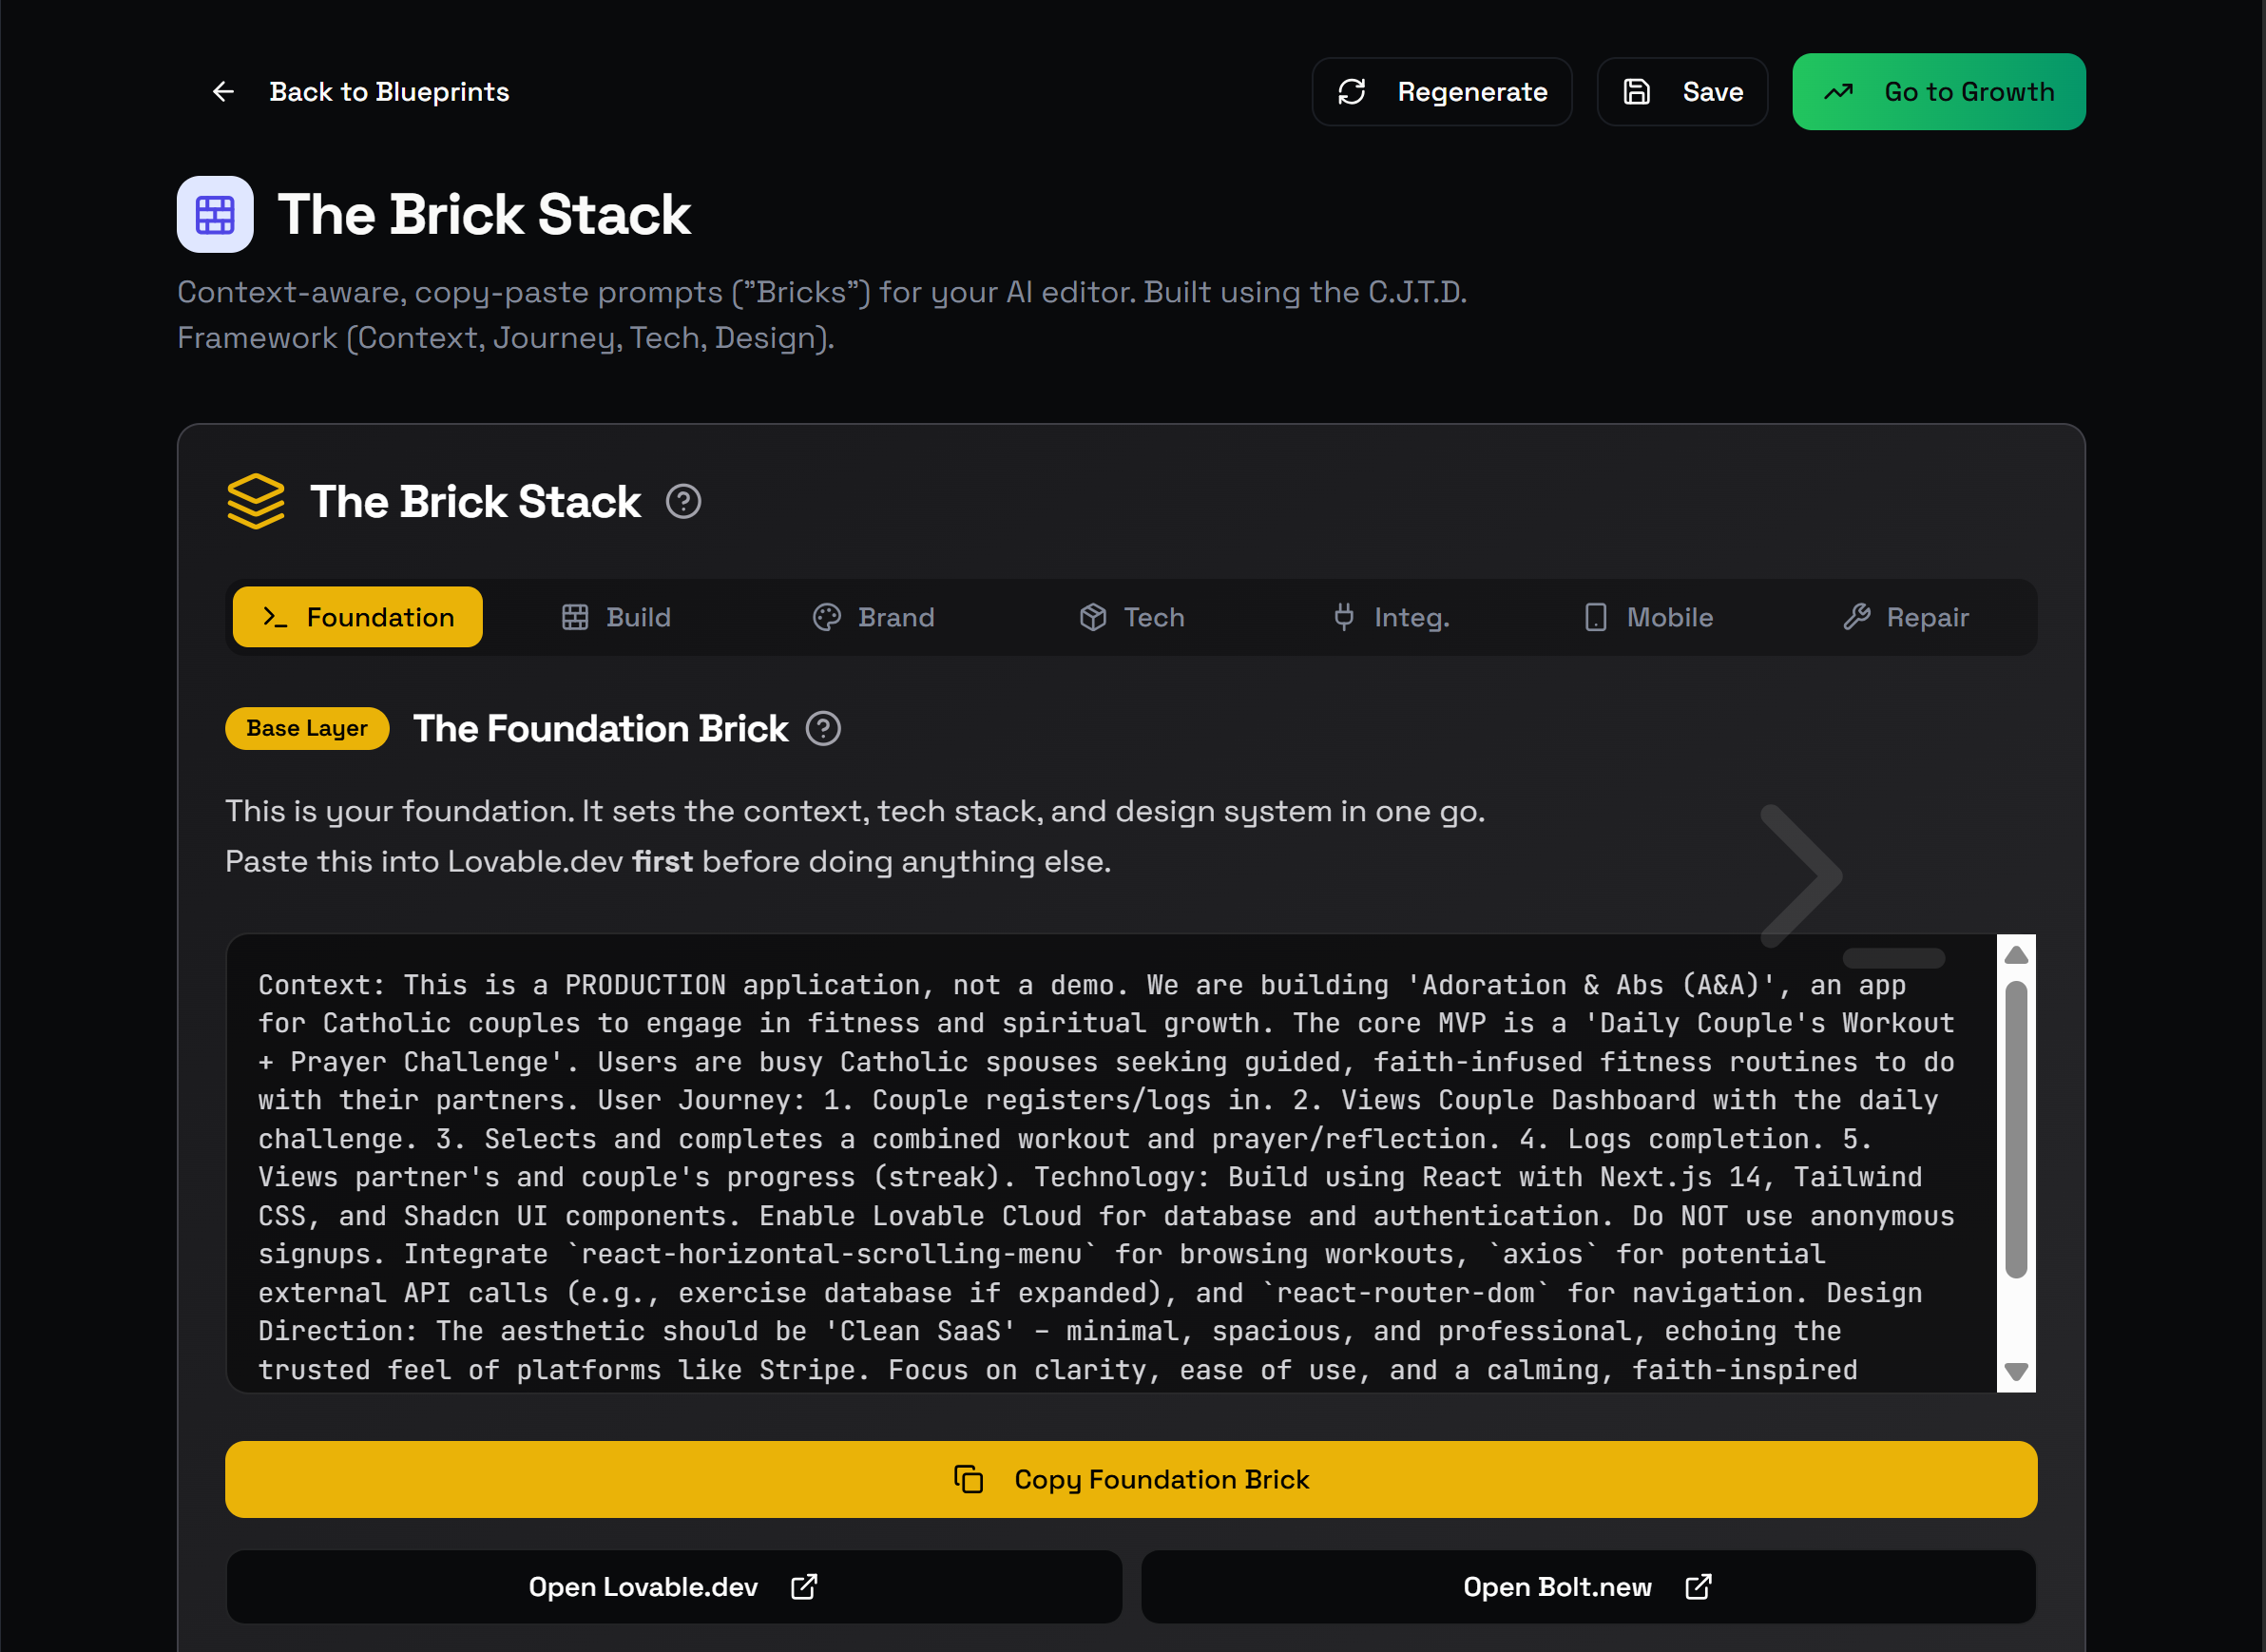This screenshot has height=1652, width=2266.
Task: Click the Regenerate button
Action: coord(1441,91)
